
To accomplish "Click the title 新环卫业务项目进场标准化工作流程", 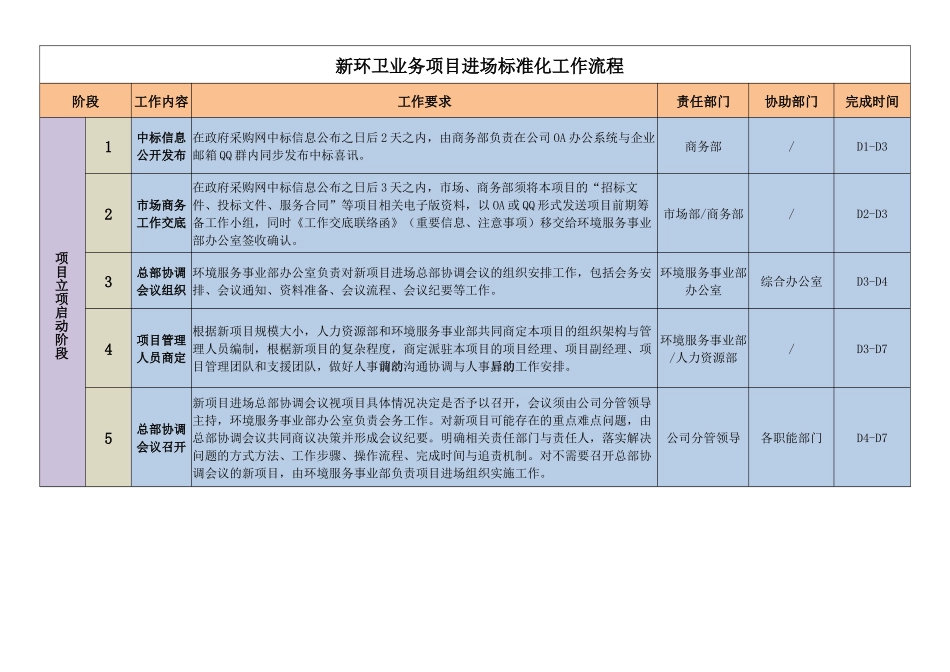I will (479, 65).
